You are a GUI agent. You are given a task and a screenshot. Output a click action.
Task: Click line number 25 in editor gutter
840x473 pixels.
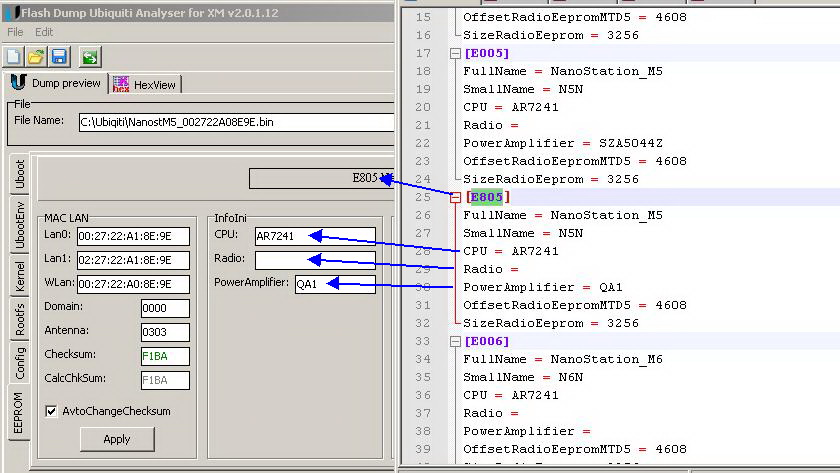click(423, 197)
